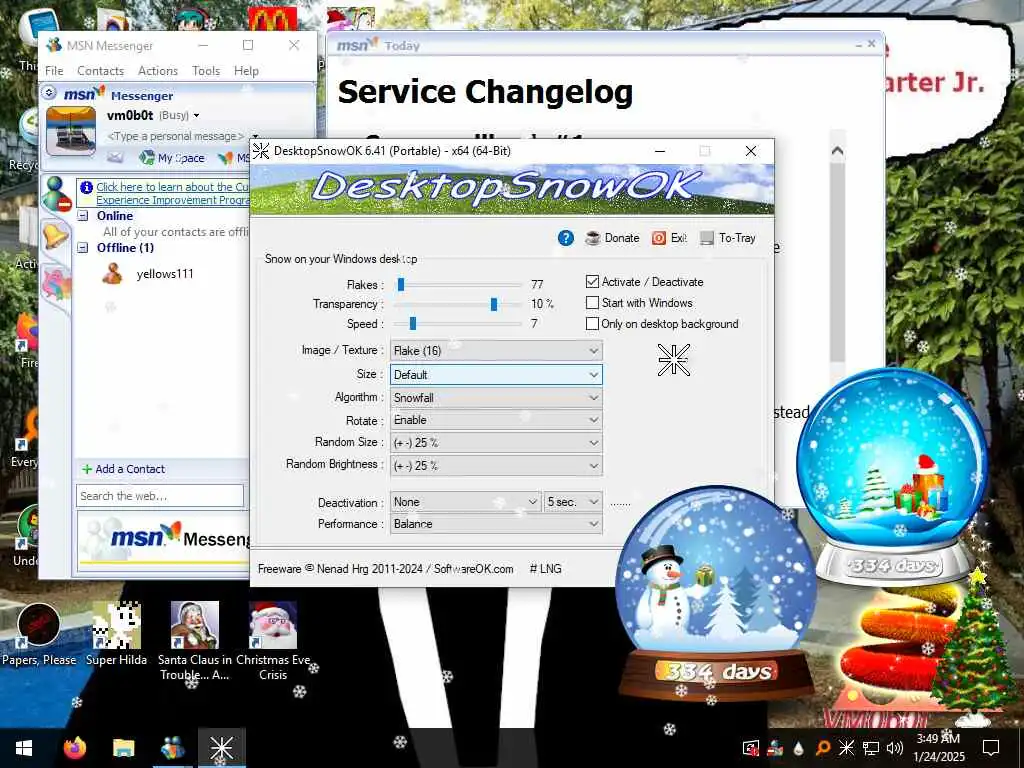Screen dimensions: 1024x768
Task: Open Contacts menu in MSN Messenger
Action: 100,71
